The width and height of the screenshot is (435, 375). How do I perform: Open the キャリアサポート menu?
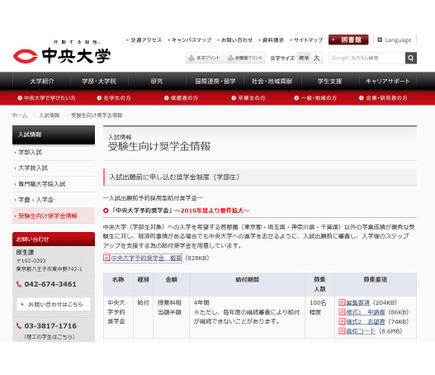tap(388, 81)
